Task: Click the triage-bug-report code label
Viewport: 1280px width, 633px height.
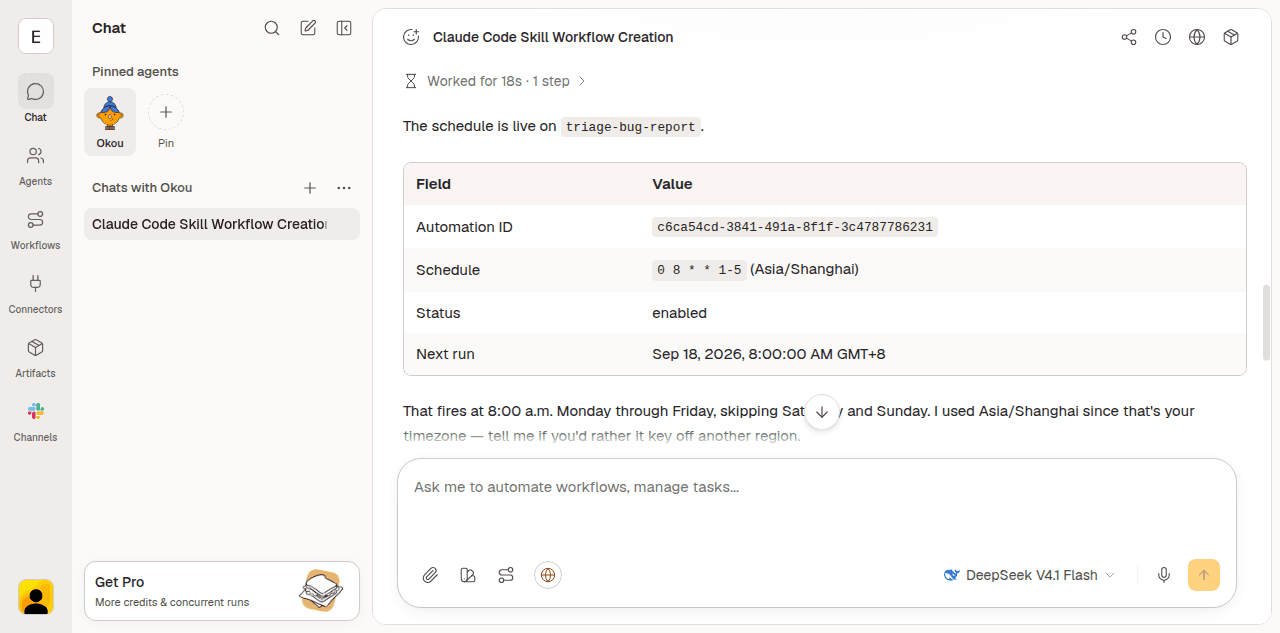Action: (630, 127)
